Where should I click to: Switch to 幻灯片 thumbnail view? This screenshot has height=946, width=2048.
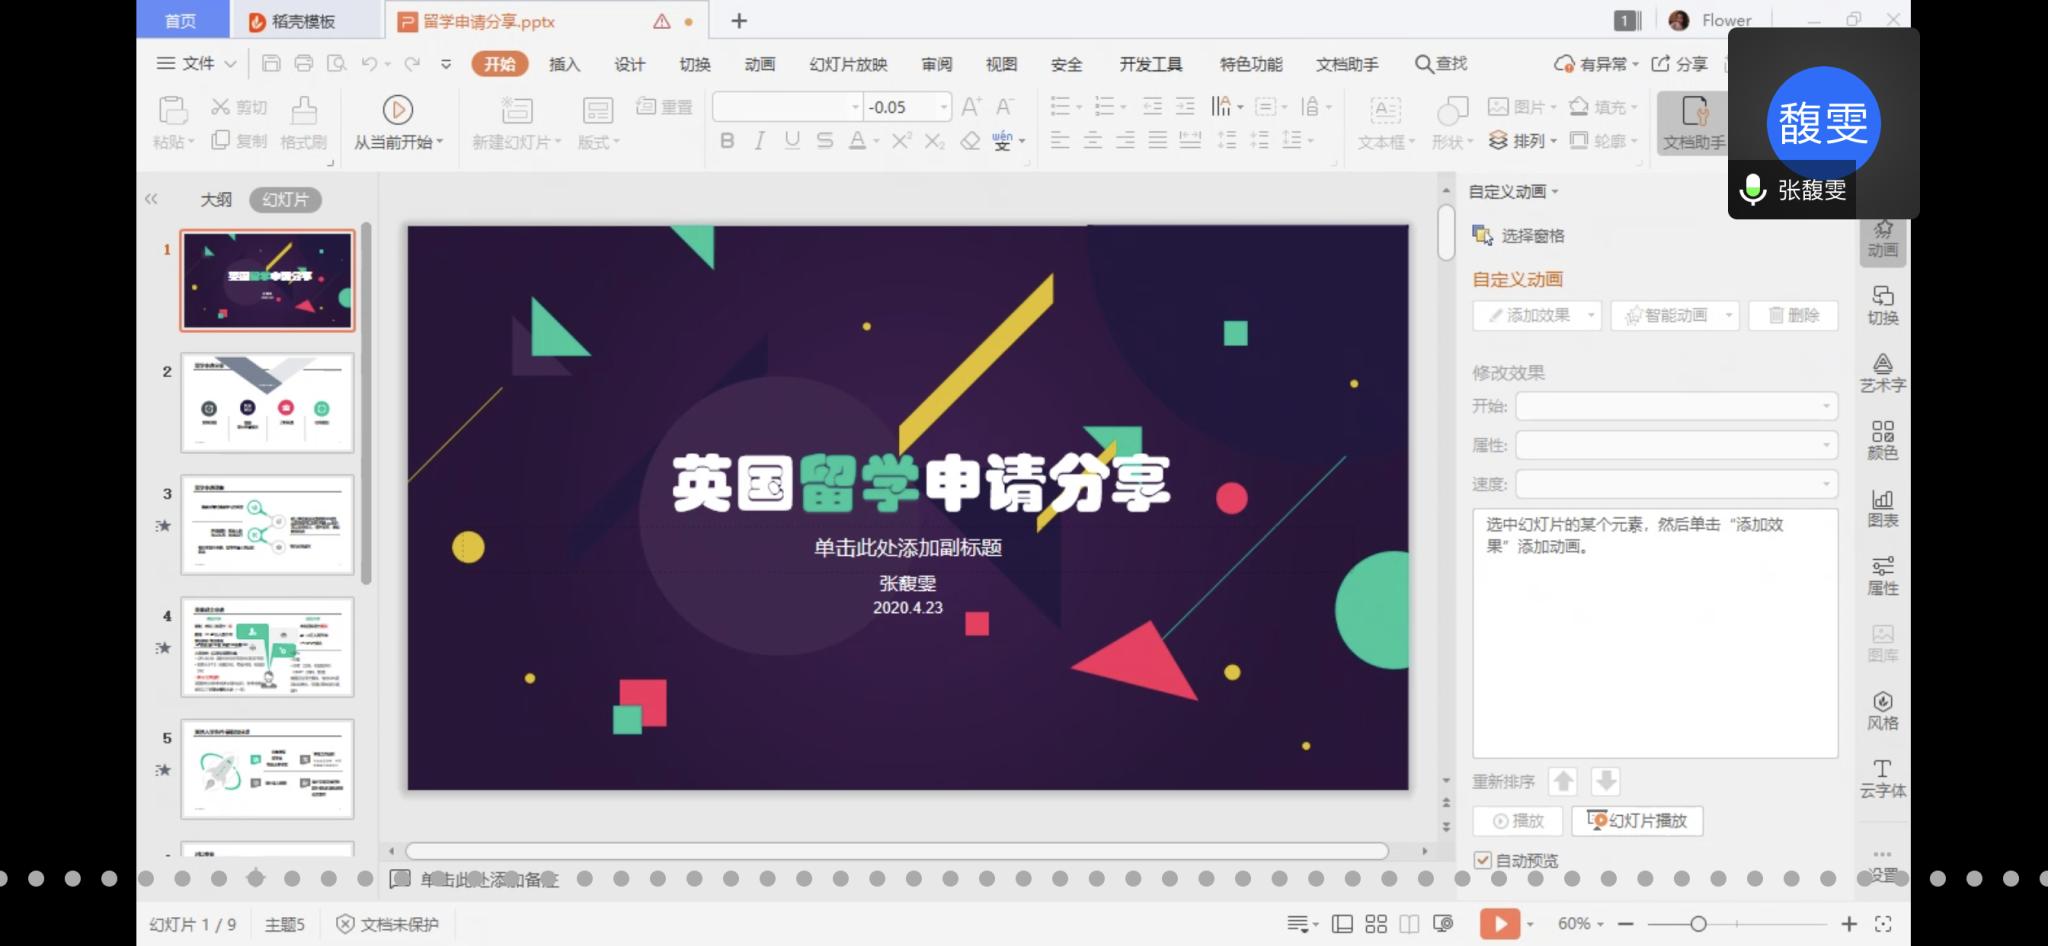tap(285, 200)
